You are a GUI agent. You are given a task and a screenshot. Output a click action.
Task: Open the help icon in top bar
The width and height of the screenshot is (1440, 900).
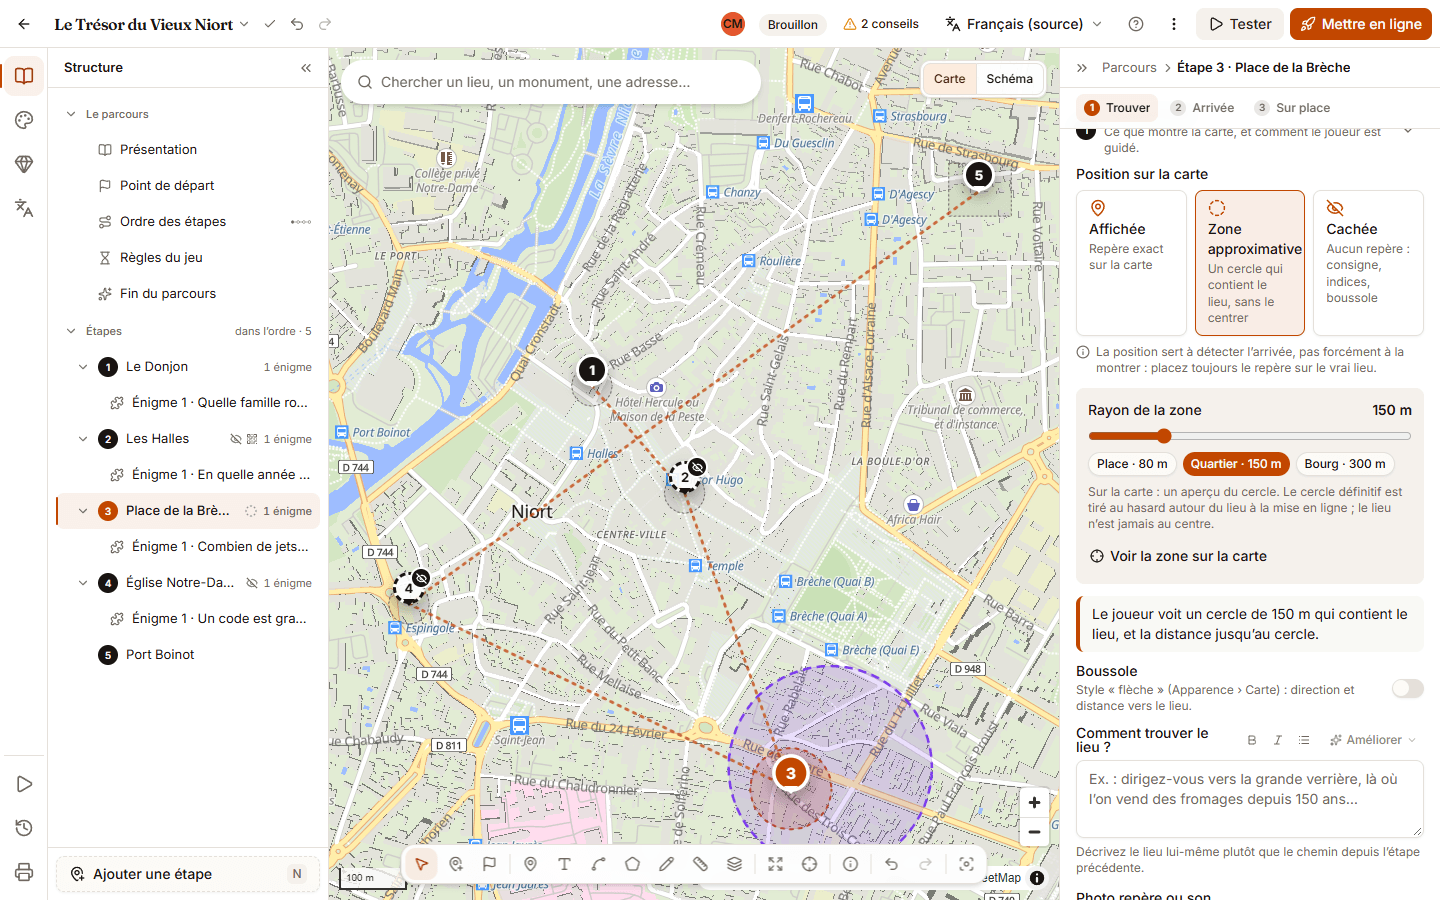click(1136, 24)
